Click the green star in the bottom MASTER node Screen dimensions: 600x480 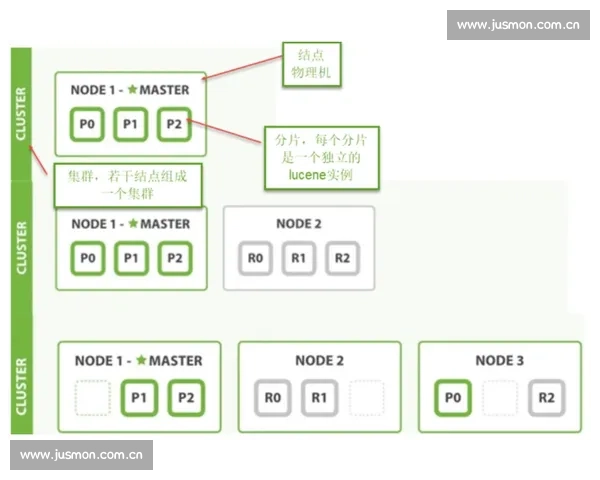click(141, 361)
